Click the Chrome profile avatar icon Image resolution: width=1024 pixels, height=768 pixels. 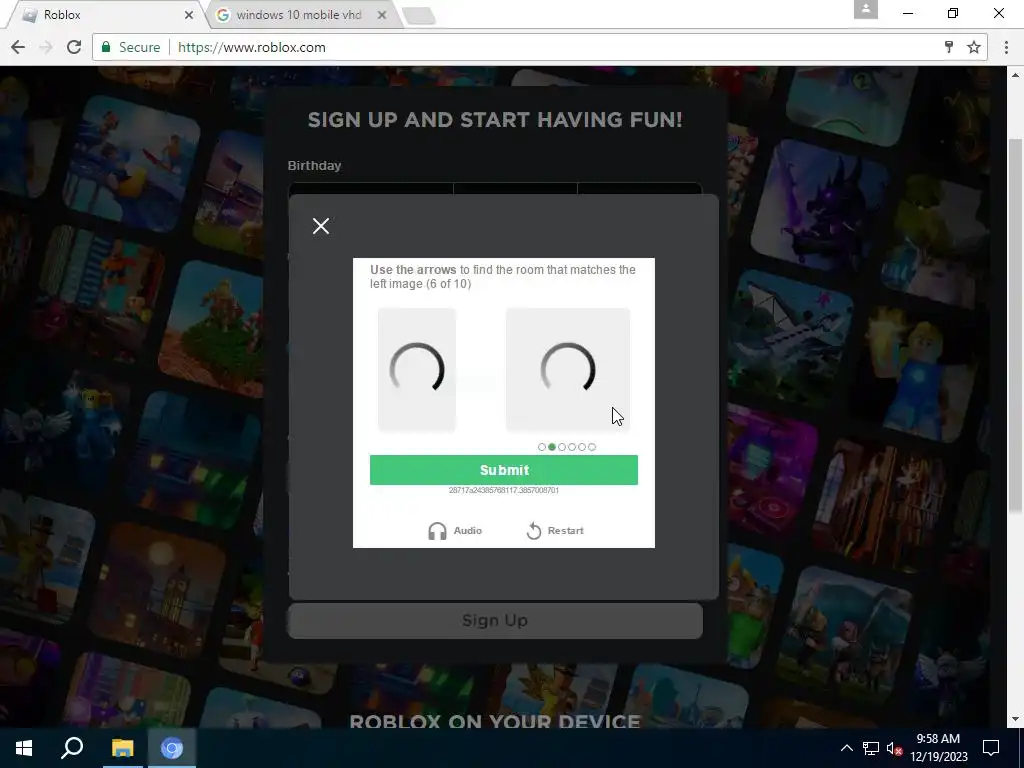point(865,9)
